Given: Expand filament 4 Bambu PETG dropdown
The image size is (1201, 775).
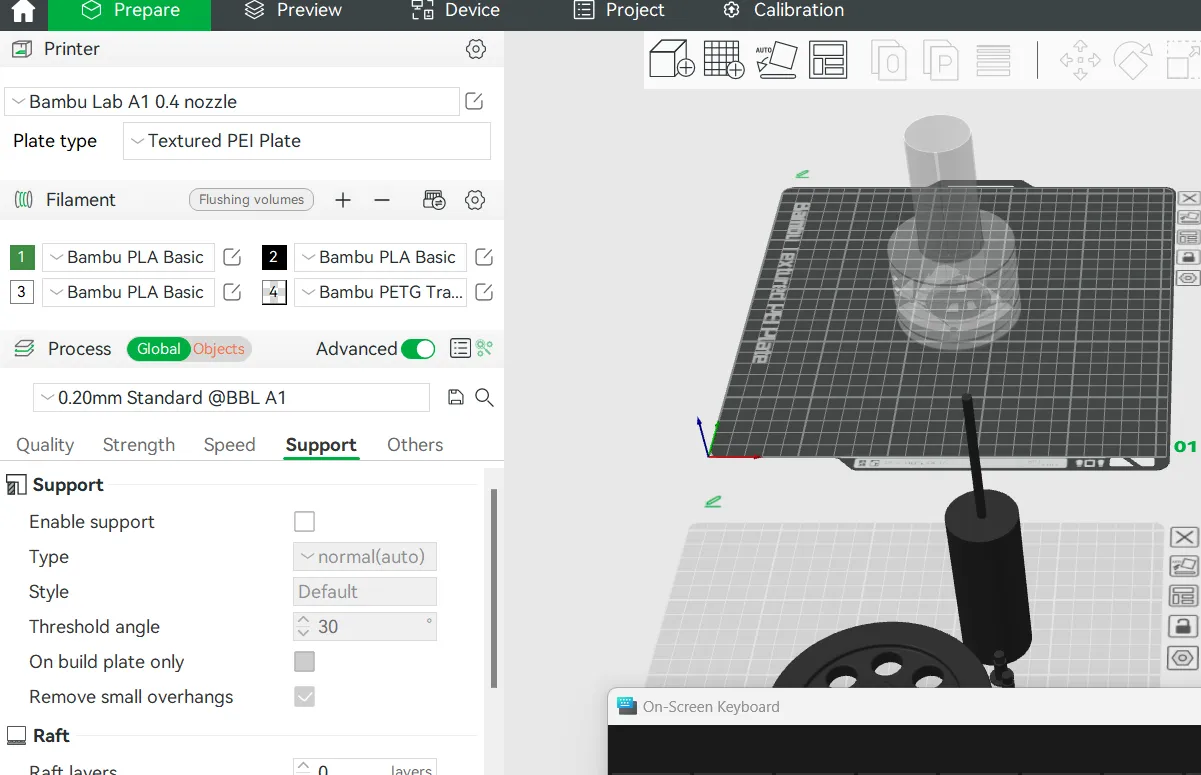Looking at the screenshot, I should point(381,292).
